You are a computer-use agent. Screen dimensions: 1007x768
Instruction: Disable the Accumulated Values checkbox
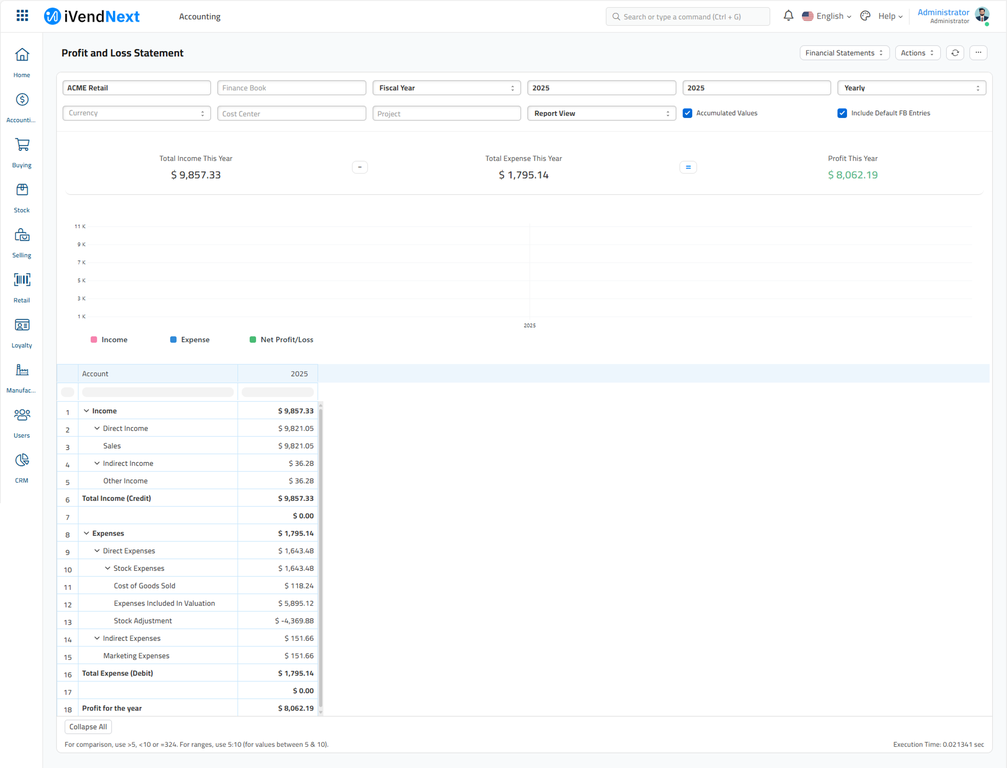coord(686,113)
